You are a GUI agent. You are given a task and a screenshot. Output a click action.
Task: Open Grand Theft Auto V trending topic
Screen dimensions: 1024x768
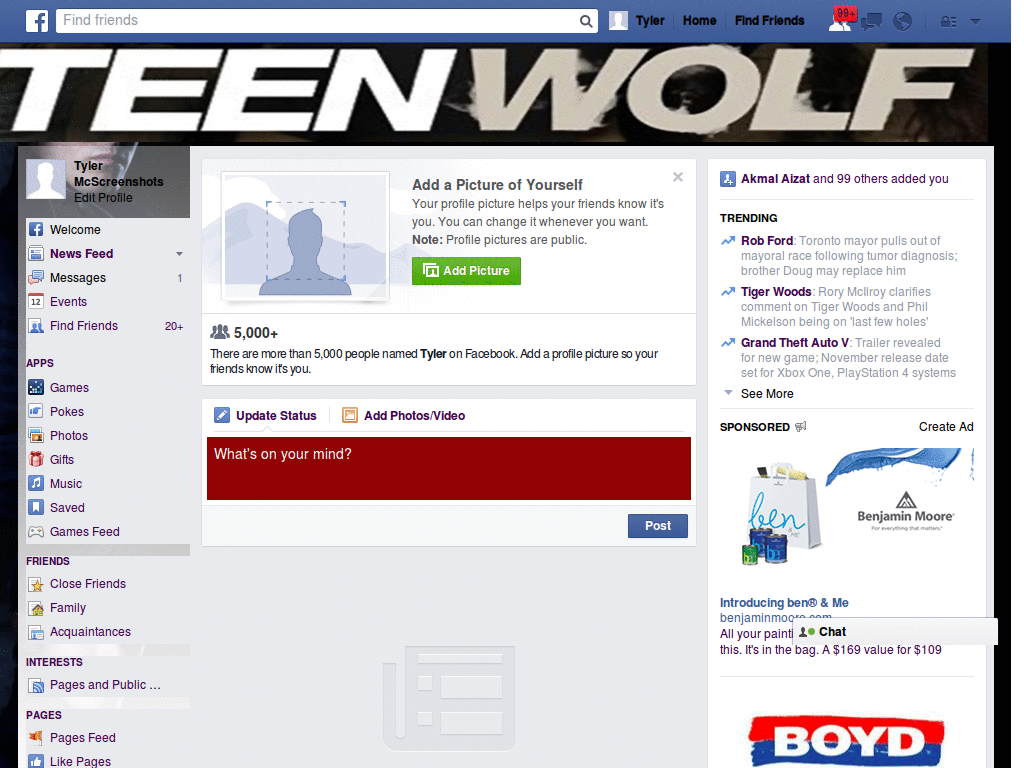(x=795, y=343)
